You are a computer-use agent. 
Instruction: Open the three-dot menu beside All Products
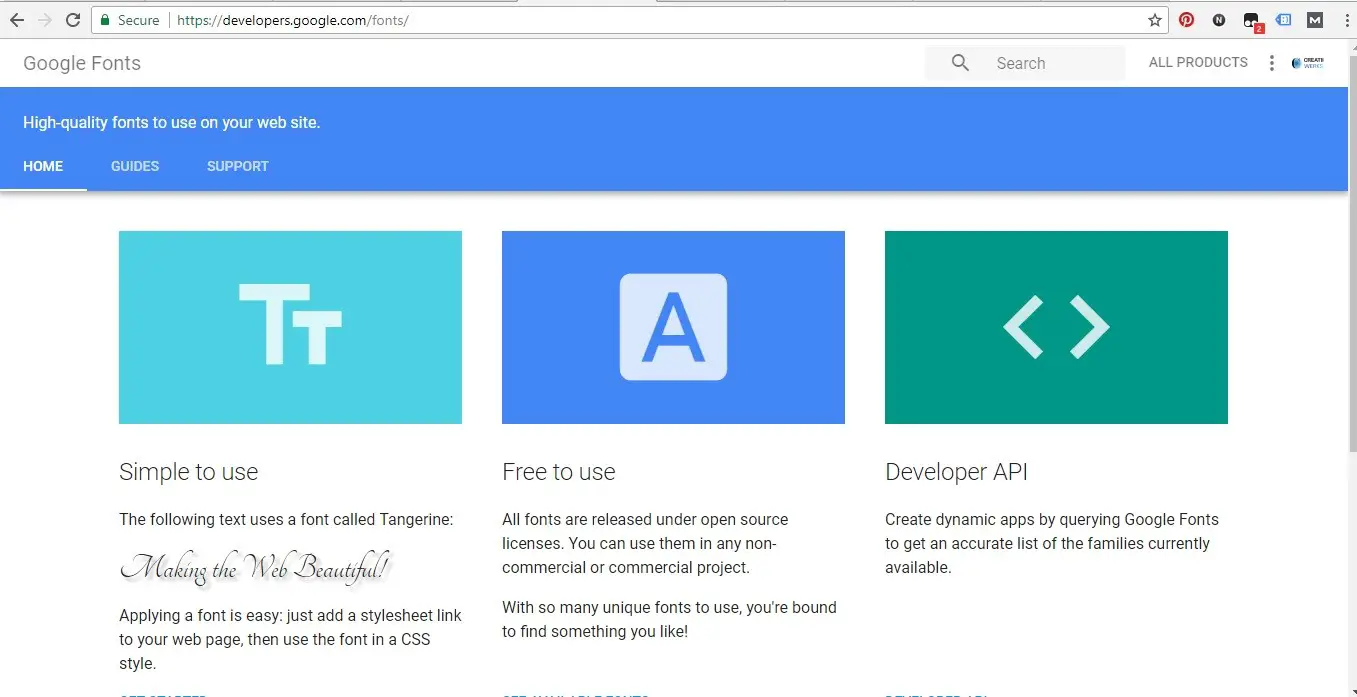(1271, 63)
